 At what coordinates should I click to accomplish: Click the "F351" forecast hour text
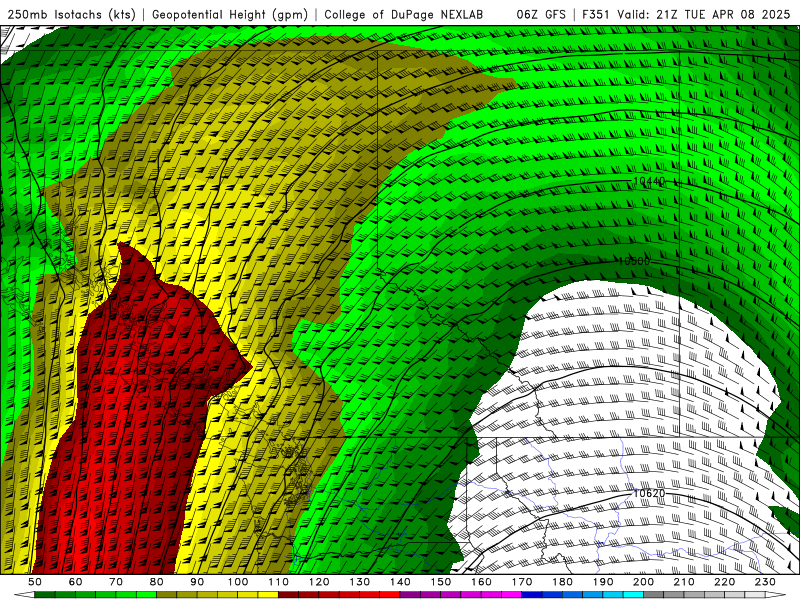(x=596, y=15)
